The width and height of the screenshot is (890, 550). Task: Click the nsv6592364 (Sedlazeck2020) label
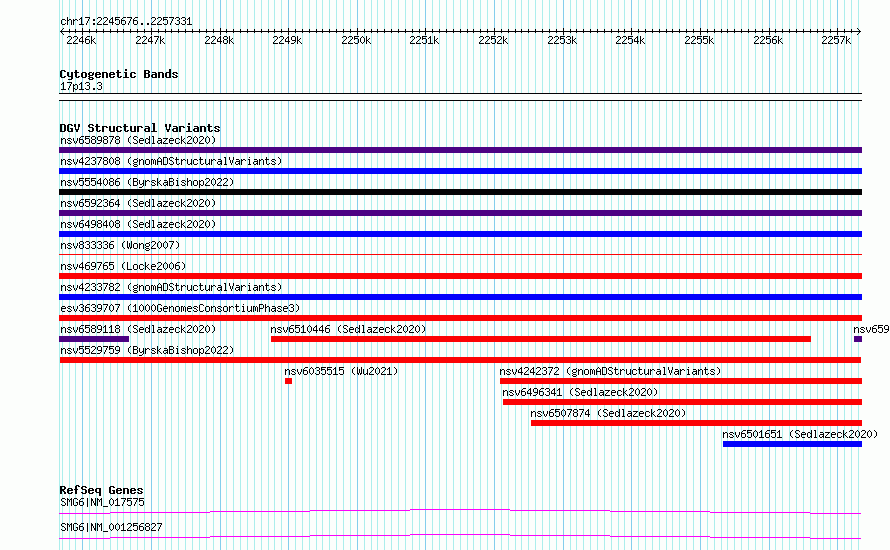click(x=138, y=203)
